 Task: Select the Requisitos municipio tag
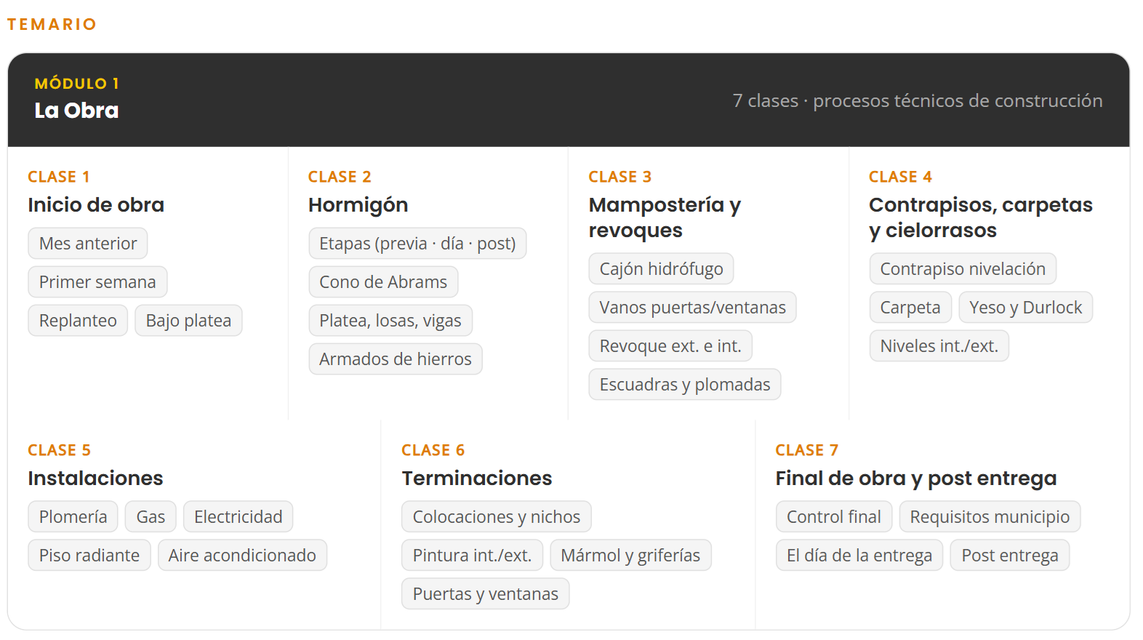tap(990, 517)
